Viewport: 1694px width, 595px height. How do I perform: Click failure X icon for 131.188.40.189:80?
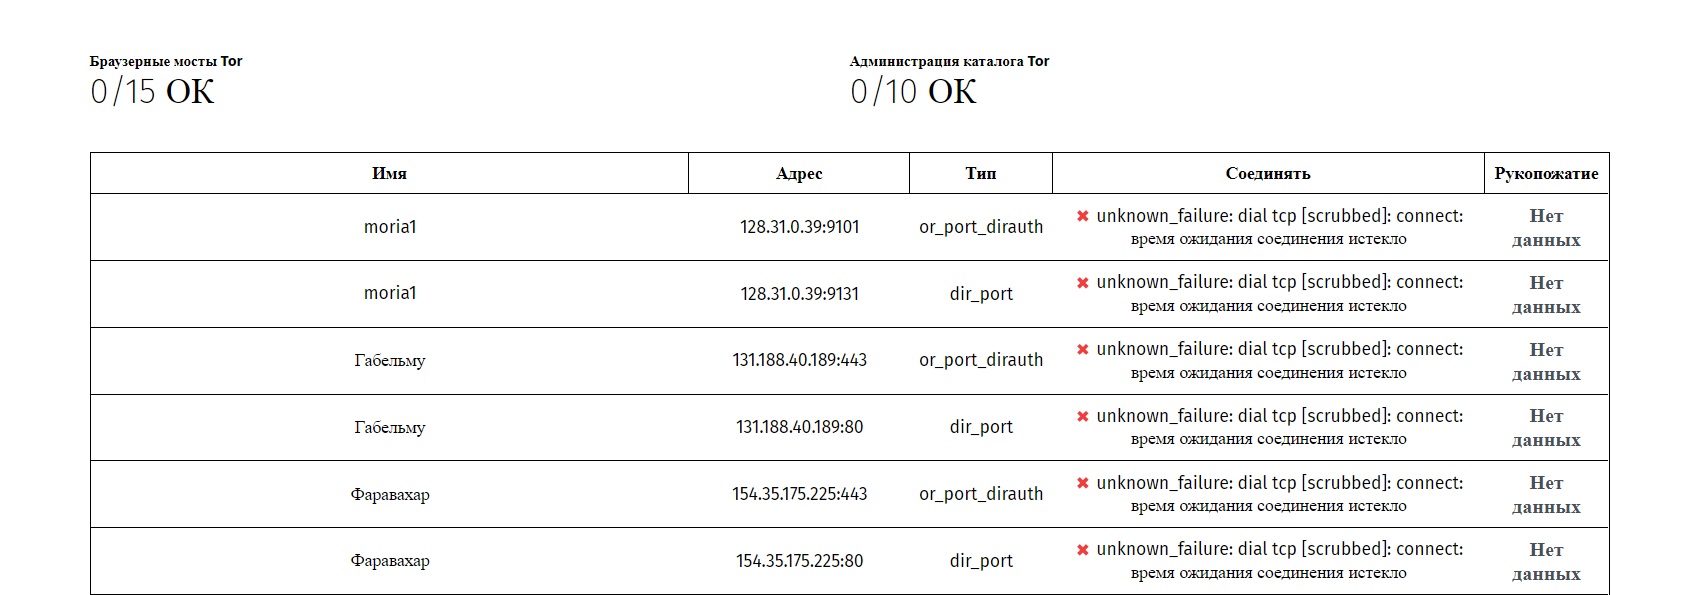[x=1082, y=416]
